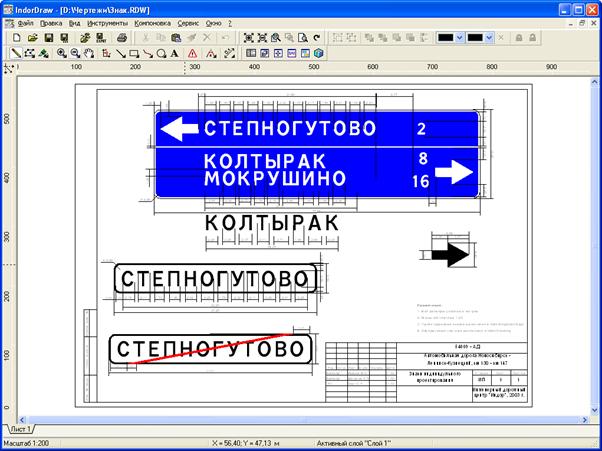This screenshot has width=602, height=451.
Task: Select the Text tool (A icon)
Action: click(x=175, y=53)
